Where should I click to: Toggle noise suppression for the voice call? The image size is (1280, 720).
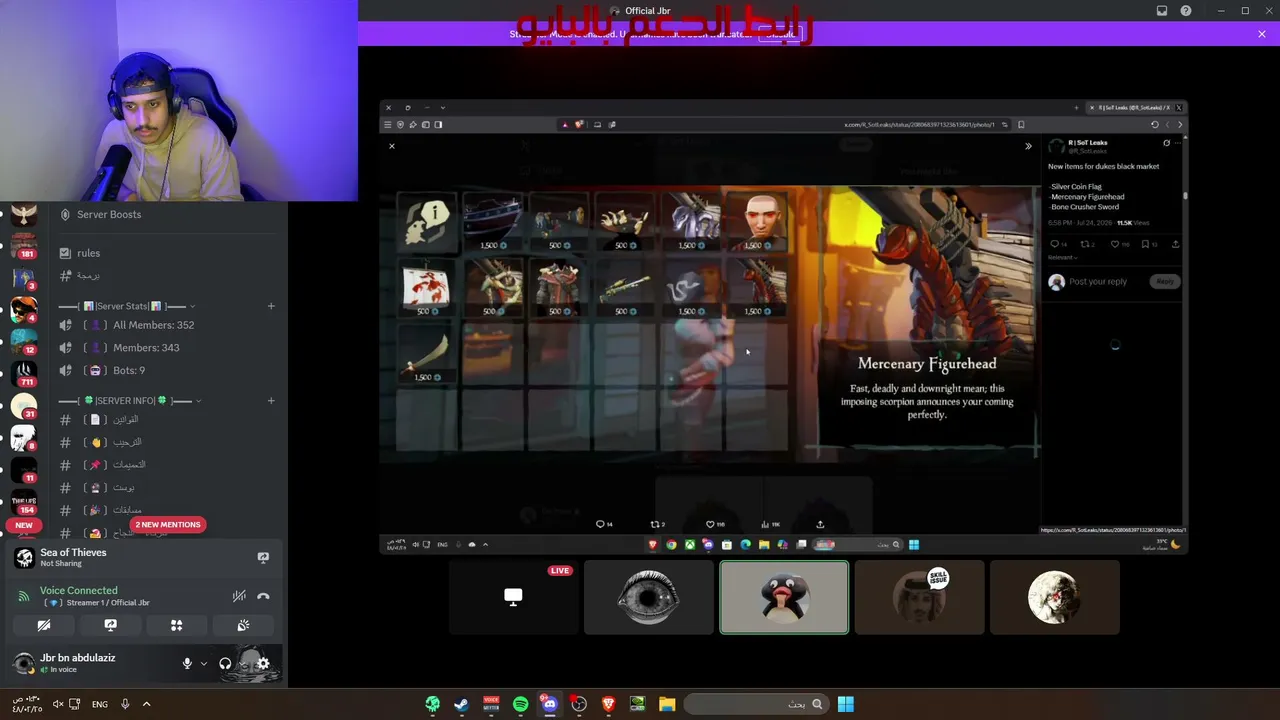[x=239, y=596]
